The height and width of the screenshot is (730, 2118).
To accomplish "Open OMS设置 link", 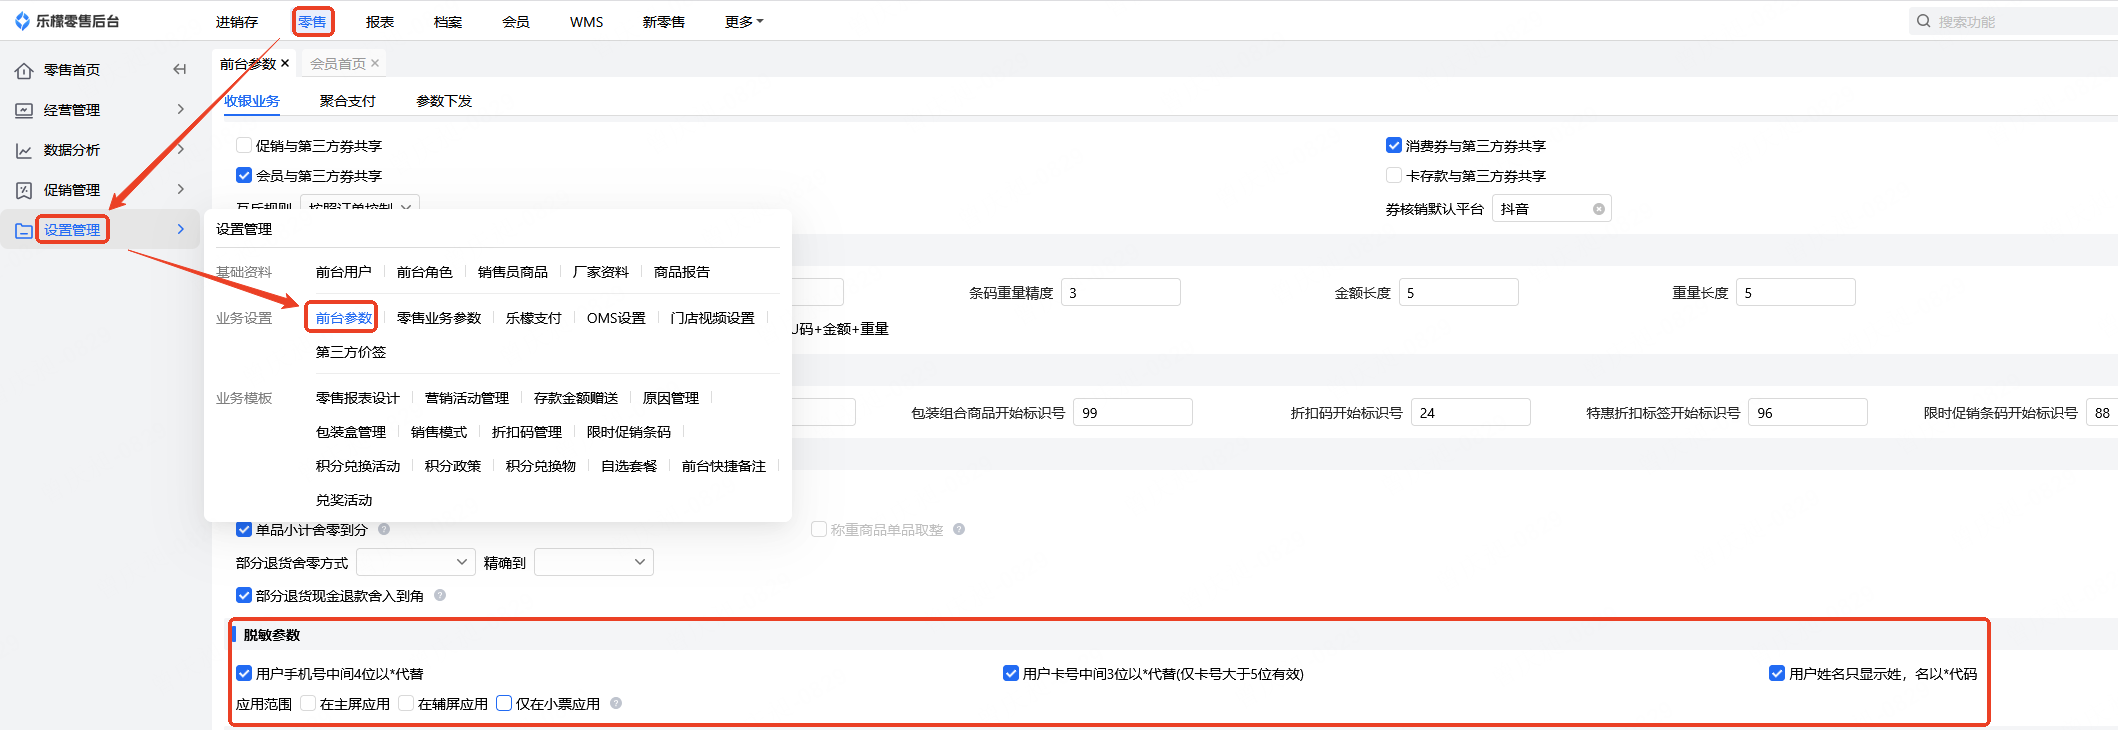I will click(x=616, y=318).
